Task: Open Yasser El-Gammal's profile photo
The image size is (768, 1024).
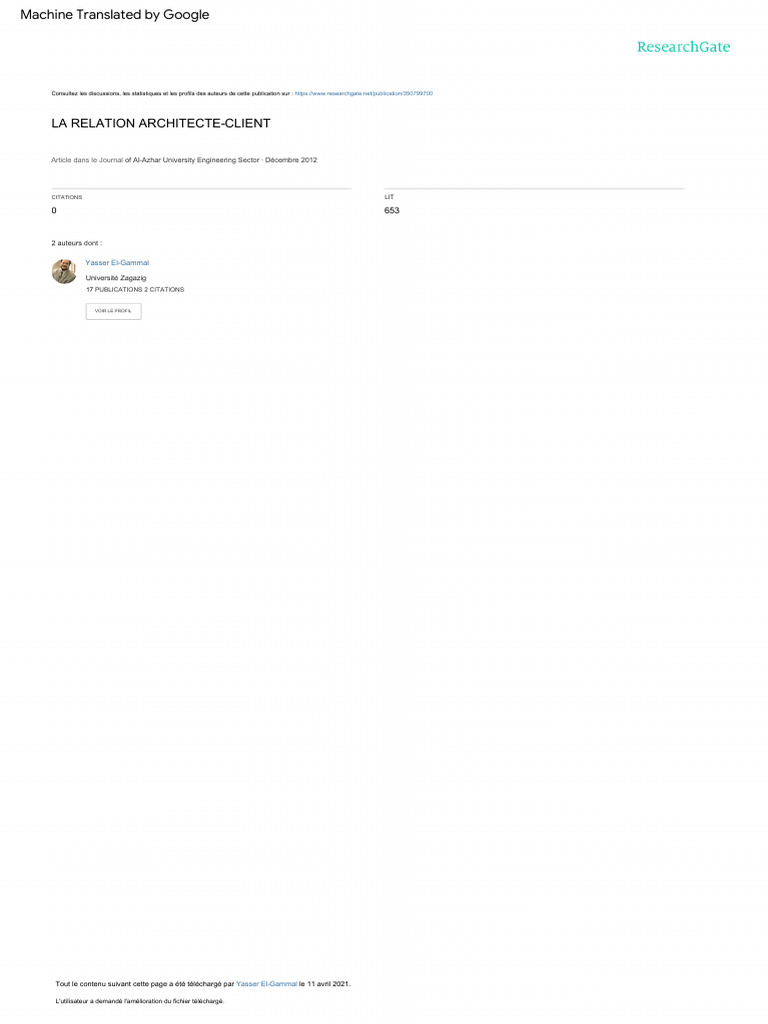Action: [64, 271]
